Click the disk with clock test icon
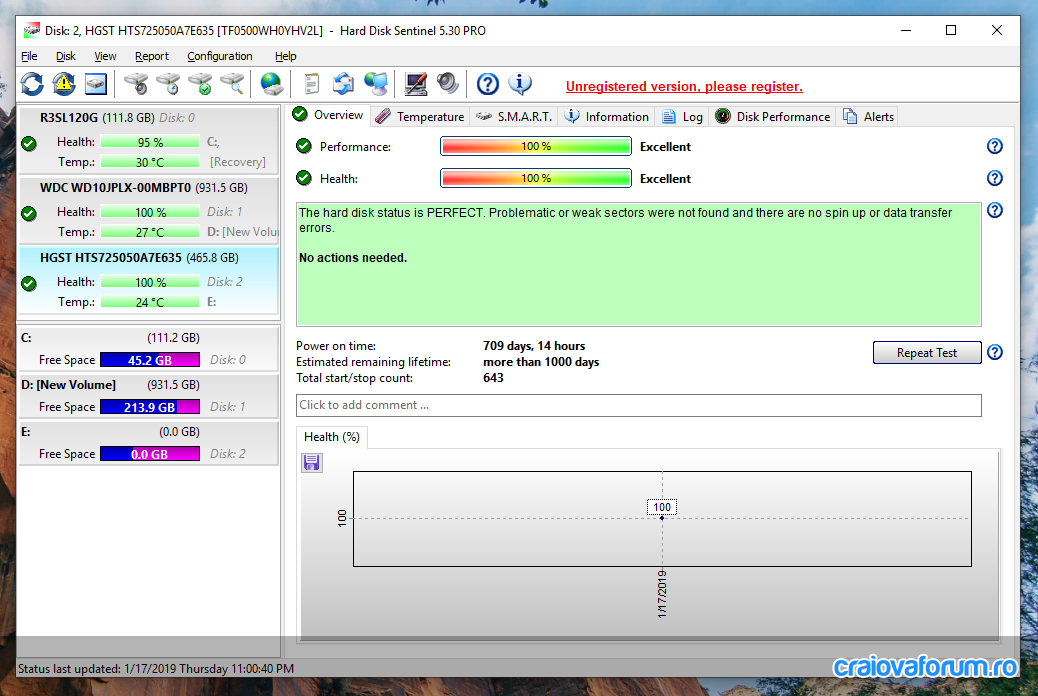The width and height of the screenshot is (1038, 696). (x=168, y=84)
